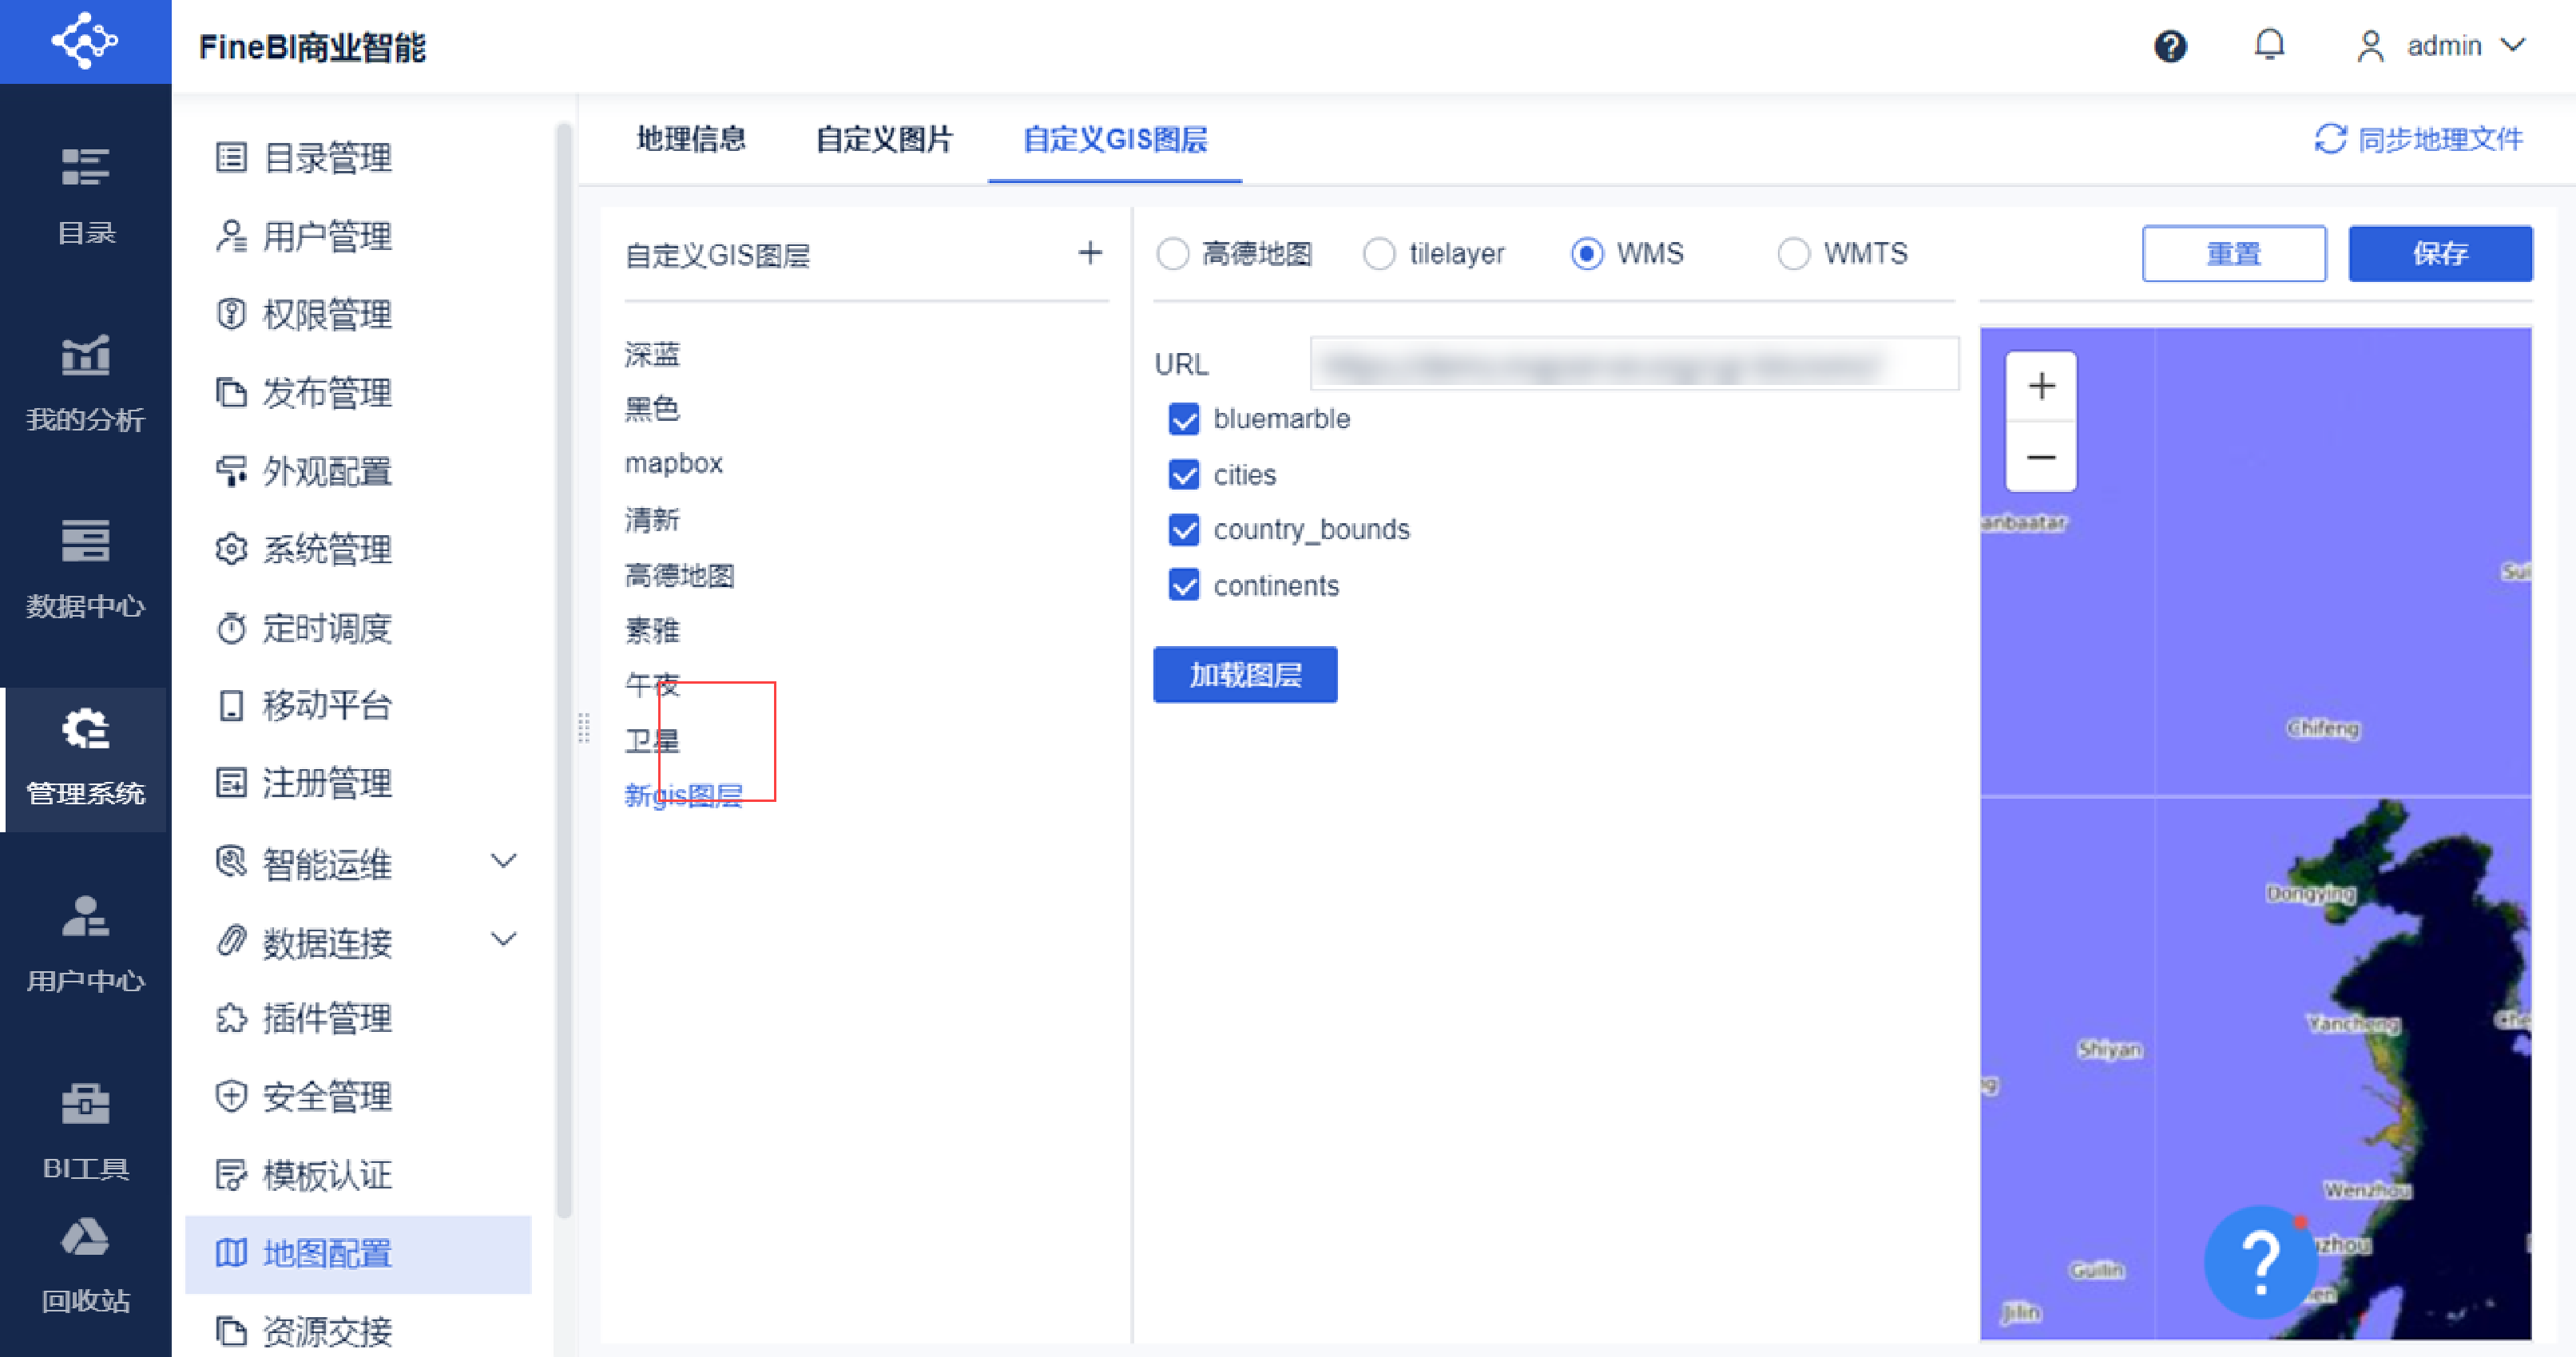Image resolution: width=2576 pixels, height=1357 pixels.
Task: Uncheck the bluemarble layer checkbox
Action: 1183,419
